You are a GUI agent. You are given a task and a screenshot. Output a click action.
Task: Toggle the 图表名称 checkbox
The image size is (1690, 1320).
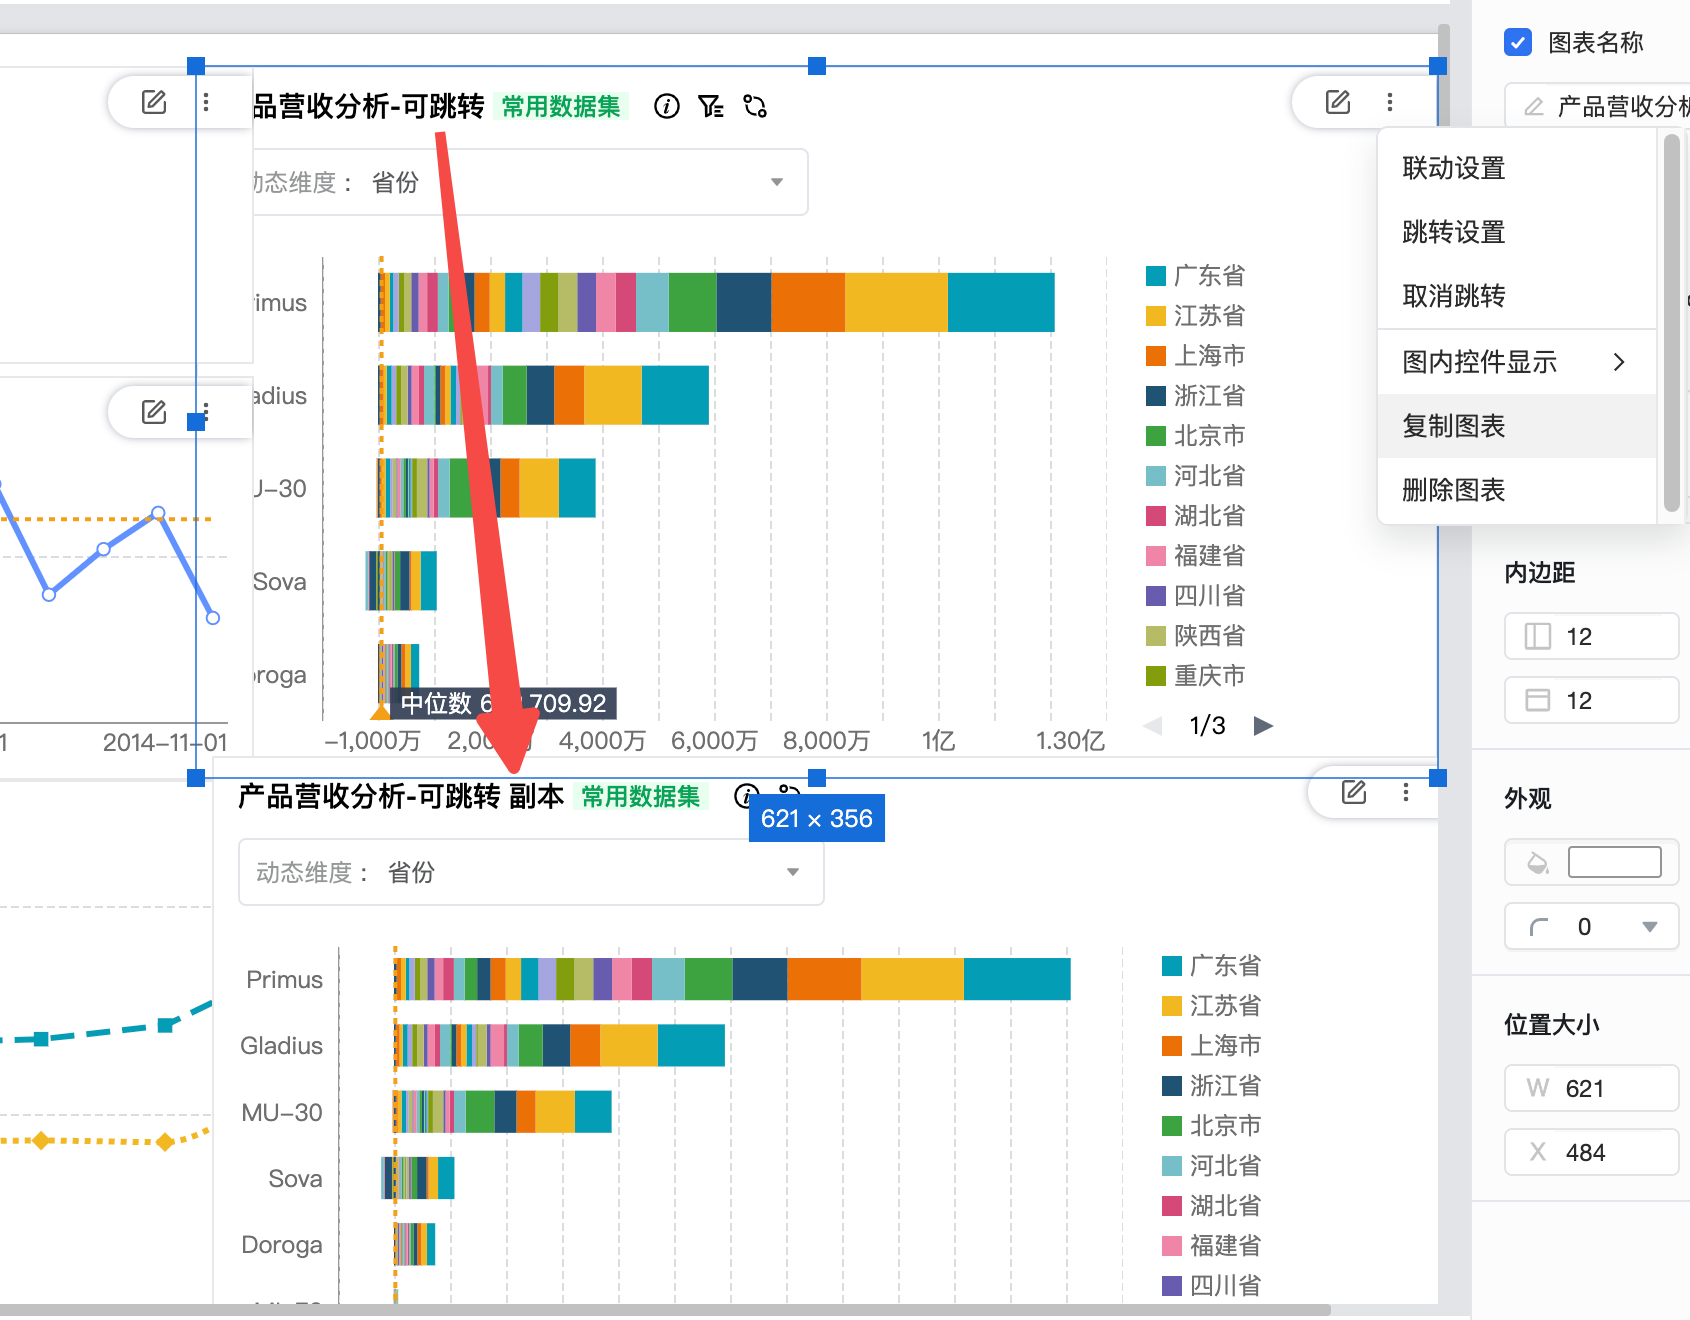click(1518, 42)
